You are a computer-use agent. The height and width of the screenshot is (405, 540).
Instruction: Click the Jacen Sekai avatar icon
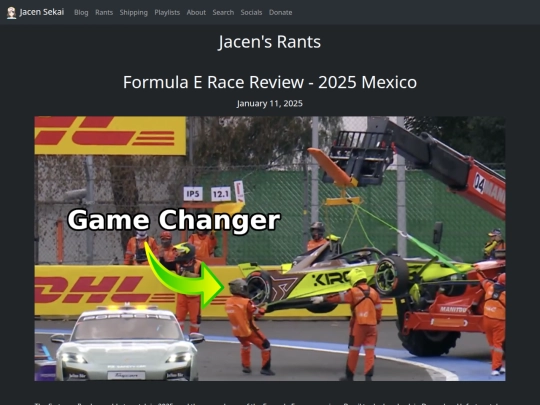[x=11, y=13]
